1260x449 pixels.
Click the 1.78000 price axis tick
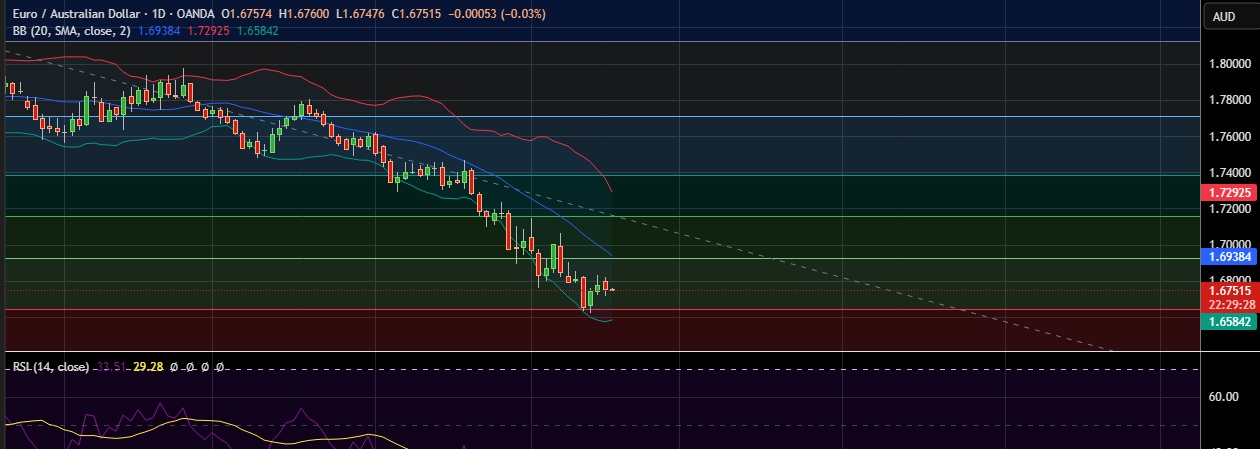pos(1231,99)
